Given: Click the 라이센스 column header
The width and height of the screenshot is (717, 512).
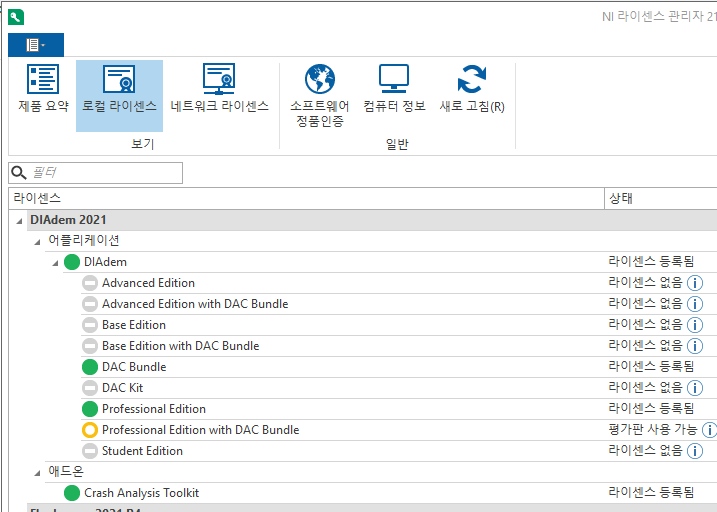Looking at the screenshot, I should click(306, 198).
